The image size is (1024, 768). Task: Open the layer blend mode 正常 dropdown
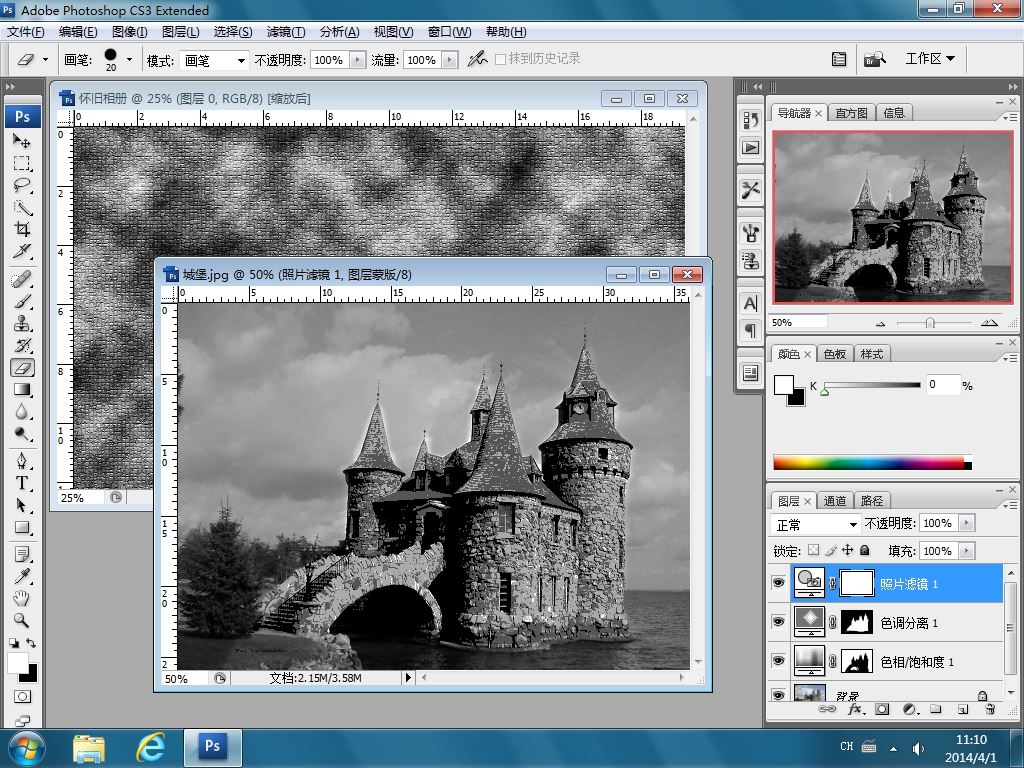point(815,524)
